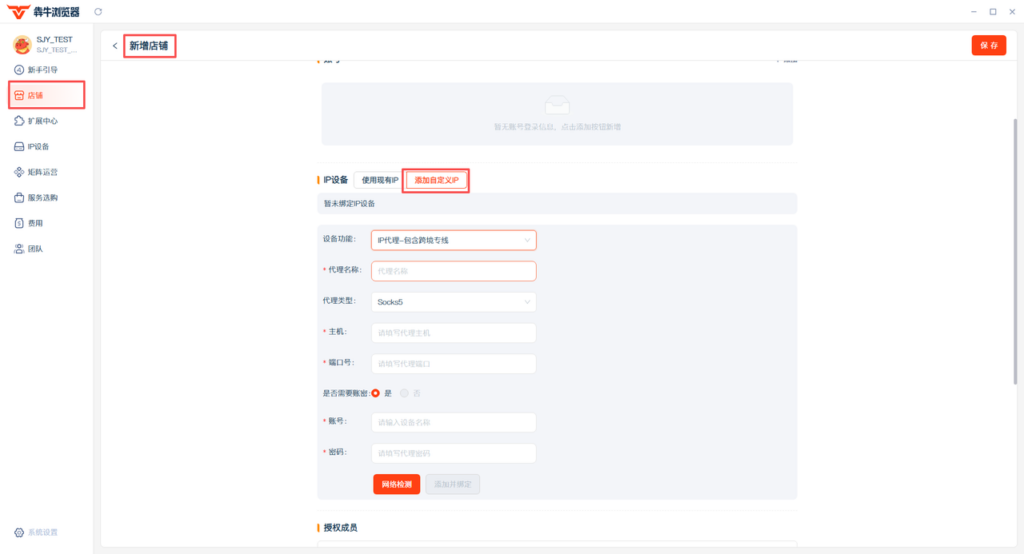The height and width of the screenshot is (554, 1024).
Task: Click the 添加并绑定 button
Action: click(x=453, y=484)
